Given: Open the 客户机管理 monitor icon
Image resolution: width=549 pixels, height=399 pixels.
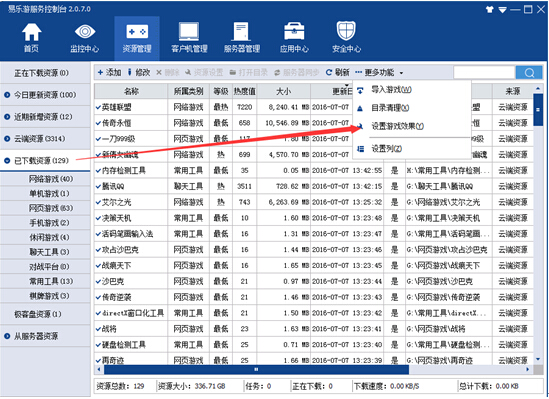Looking at the screenshot, I should click(x=189, y=32).
